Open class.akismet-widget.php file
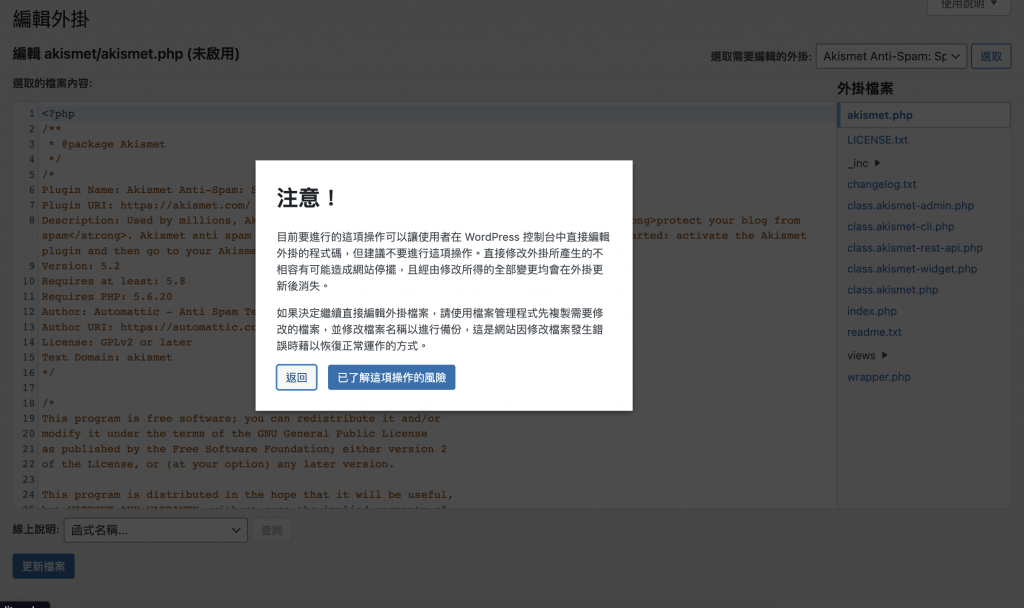Viewport: 1024px width, 608px height. tap(912, 269)
